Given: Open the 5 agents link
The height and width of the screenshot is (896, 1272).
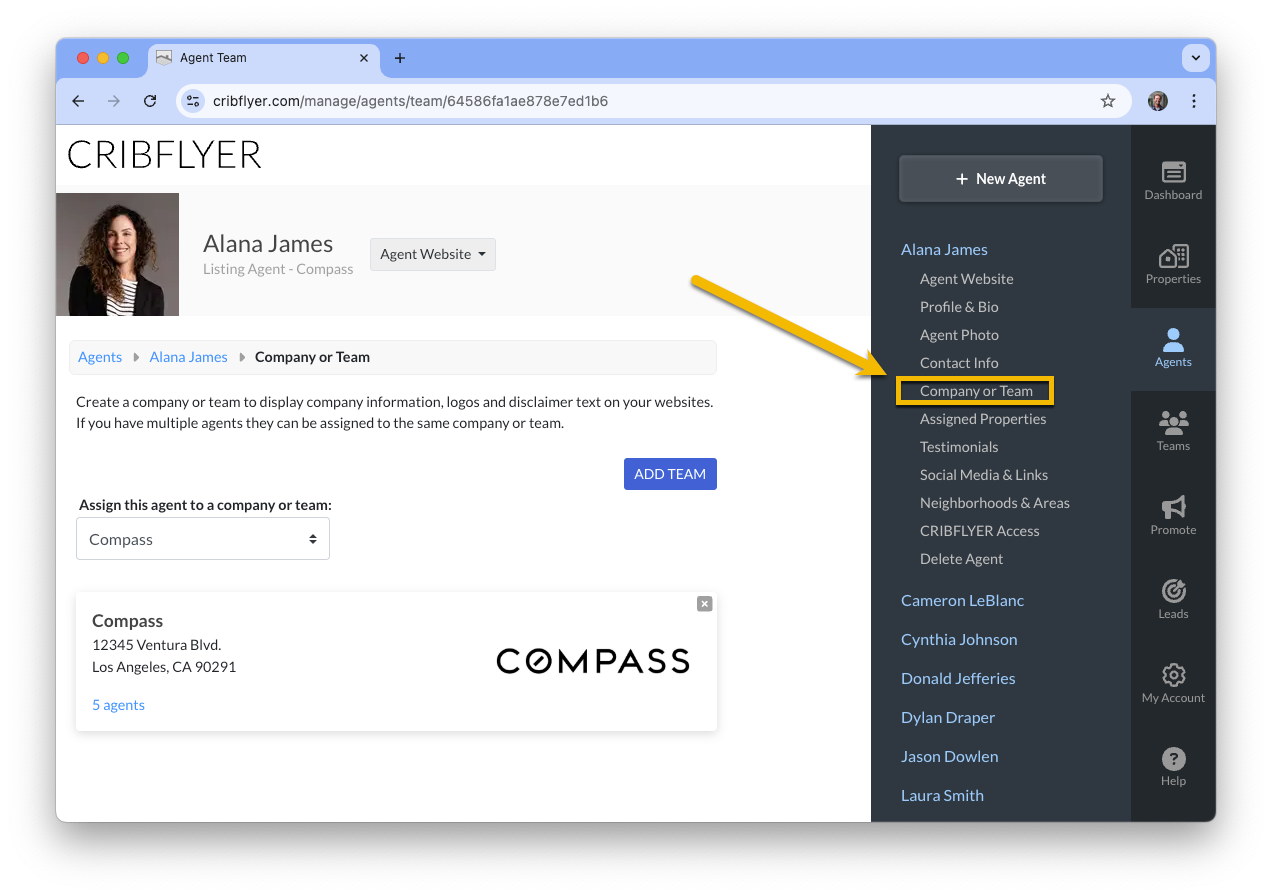Looking at the screenshot, I should tap(118, 705).
